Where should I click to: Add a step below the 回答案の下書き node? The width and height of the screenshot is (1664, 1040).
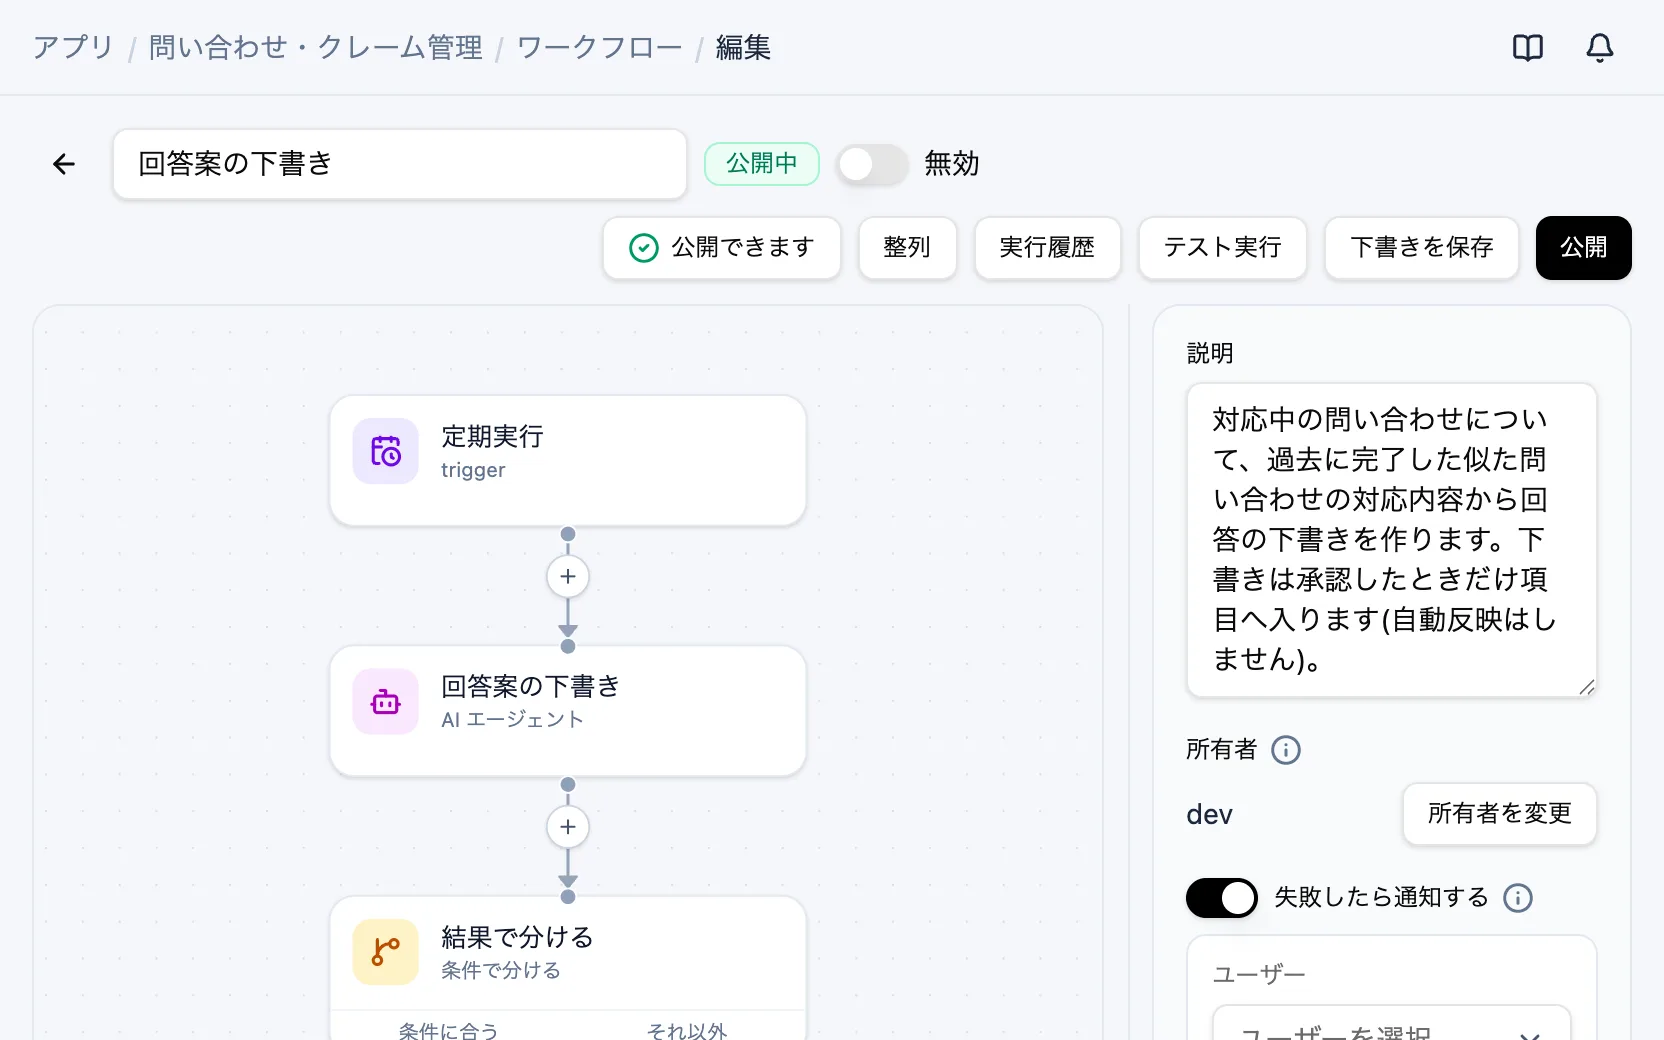tap(568, 827)
